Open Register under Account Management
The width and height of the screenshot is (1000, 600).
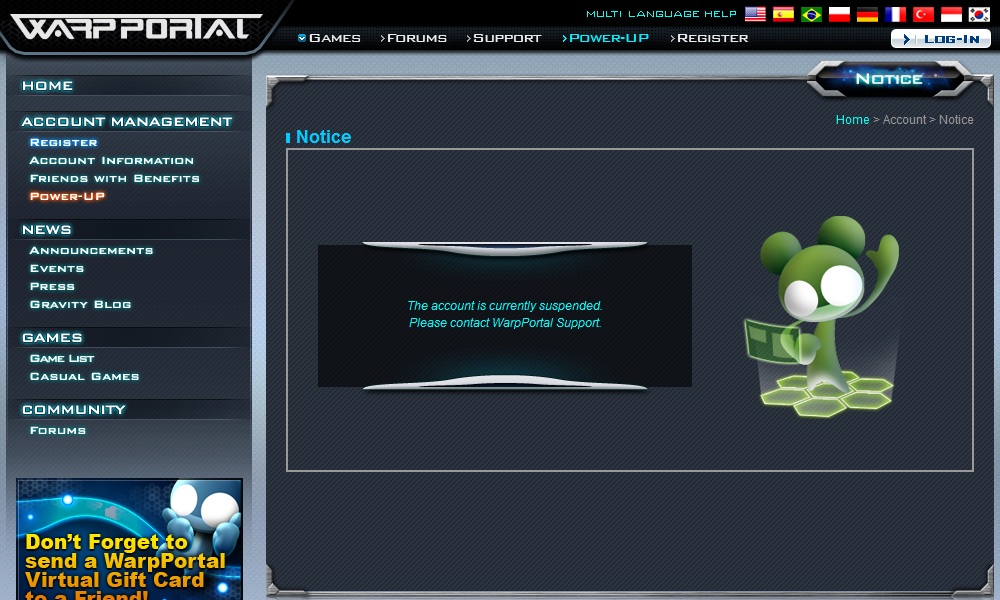coord(64,142)
